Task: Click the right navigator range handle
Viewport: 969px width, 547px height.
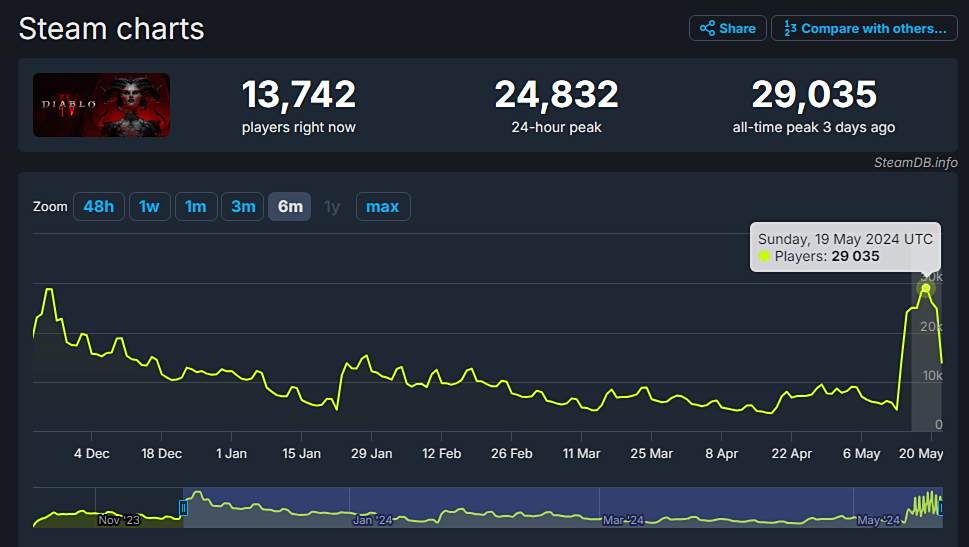Action: [940, 507]
